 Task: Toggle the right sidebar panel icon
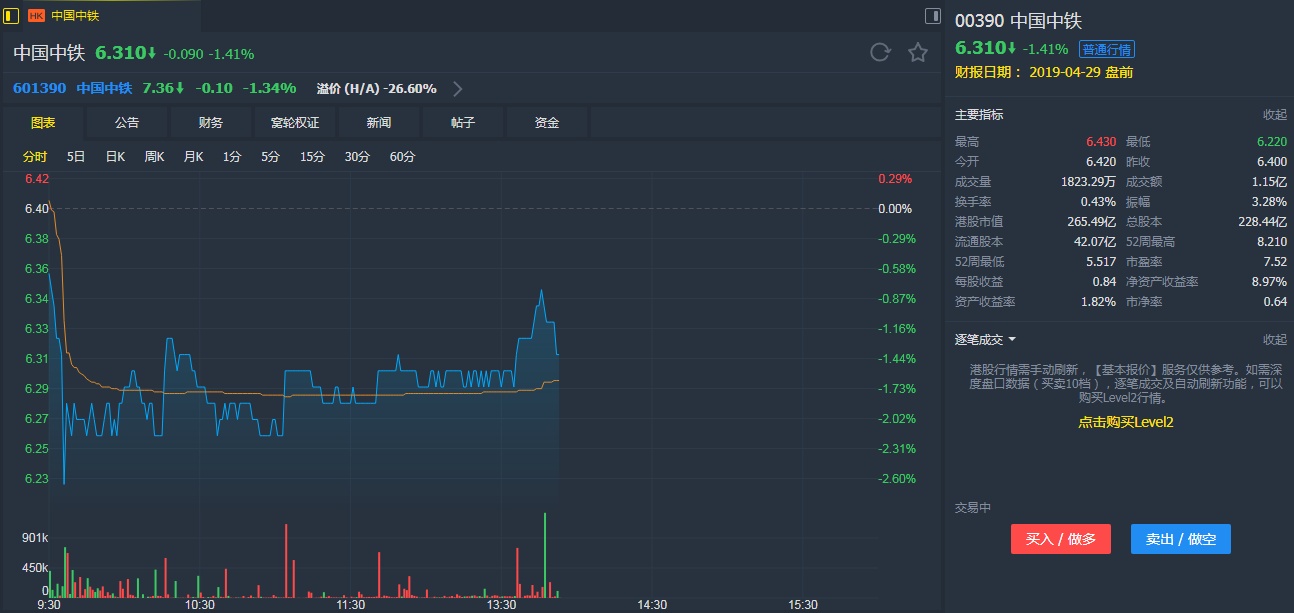[932, 15]
